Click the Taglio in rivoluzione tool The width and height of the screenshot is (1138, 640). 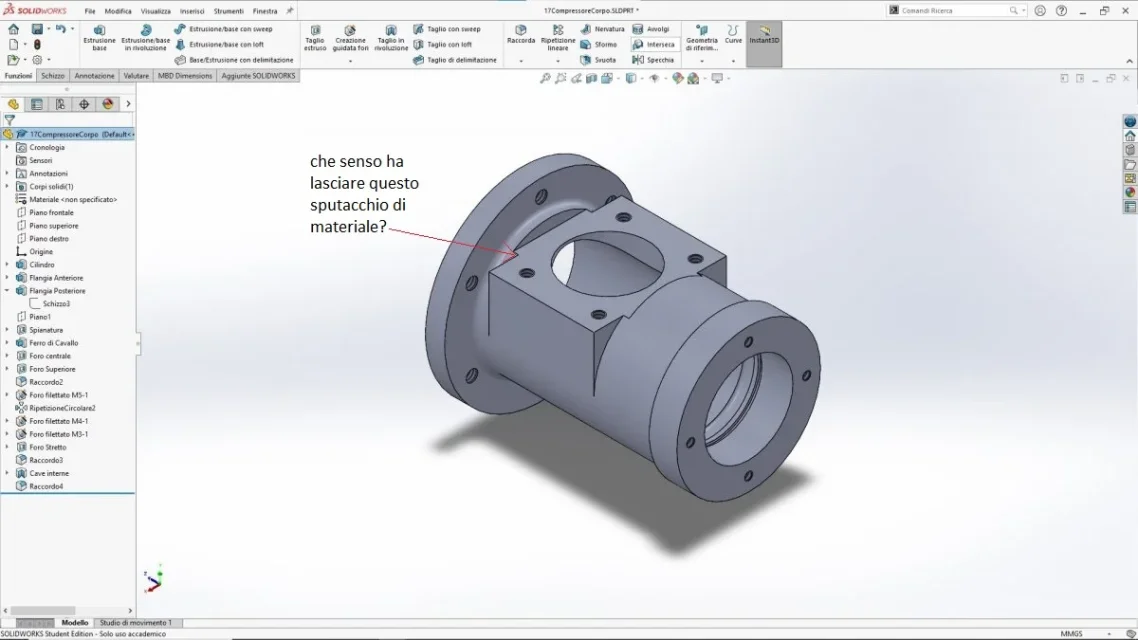(391, 38)
